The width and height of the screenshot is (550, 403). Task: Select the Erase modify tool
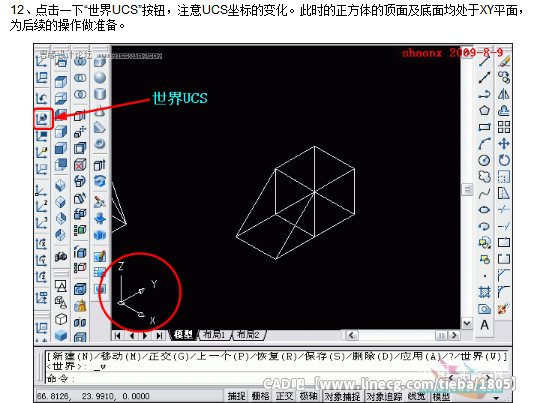click(x=504, y=61)
